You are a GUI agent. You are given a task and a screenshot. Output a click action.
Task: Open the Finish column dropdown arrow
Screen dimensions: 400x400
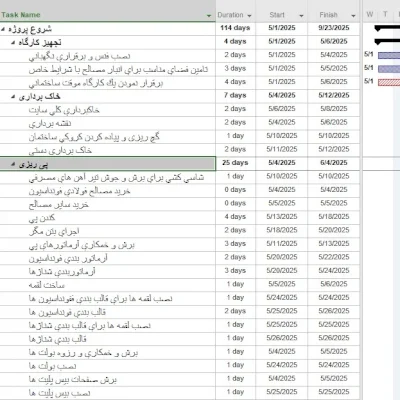click(353, 16)
